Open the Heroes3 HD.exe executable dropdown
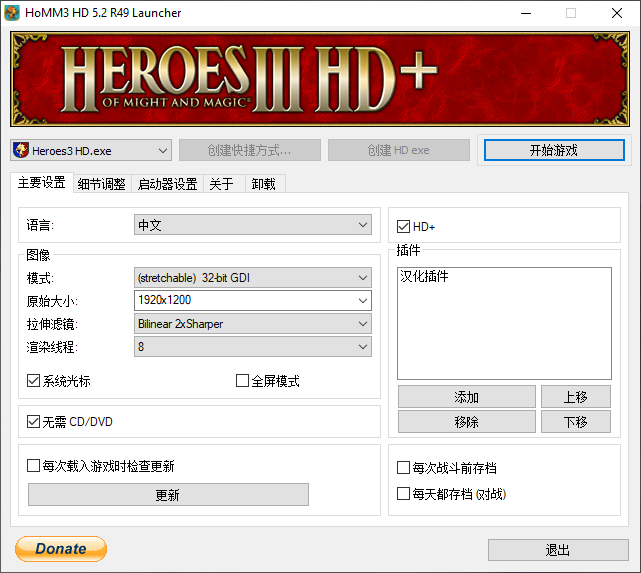 tap(91, 150)
